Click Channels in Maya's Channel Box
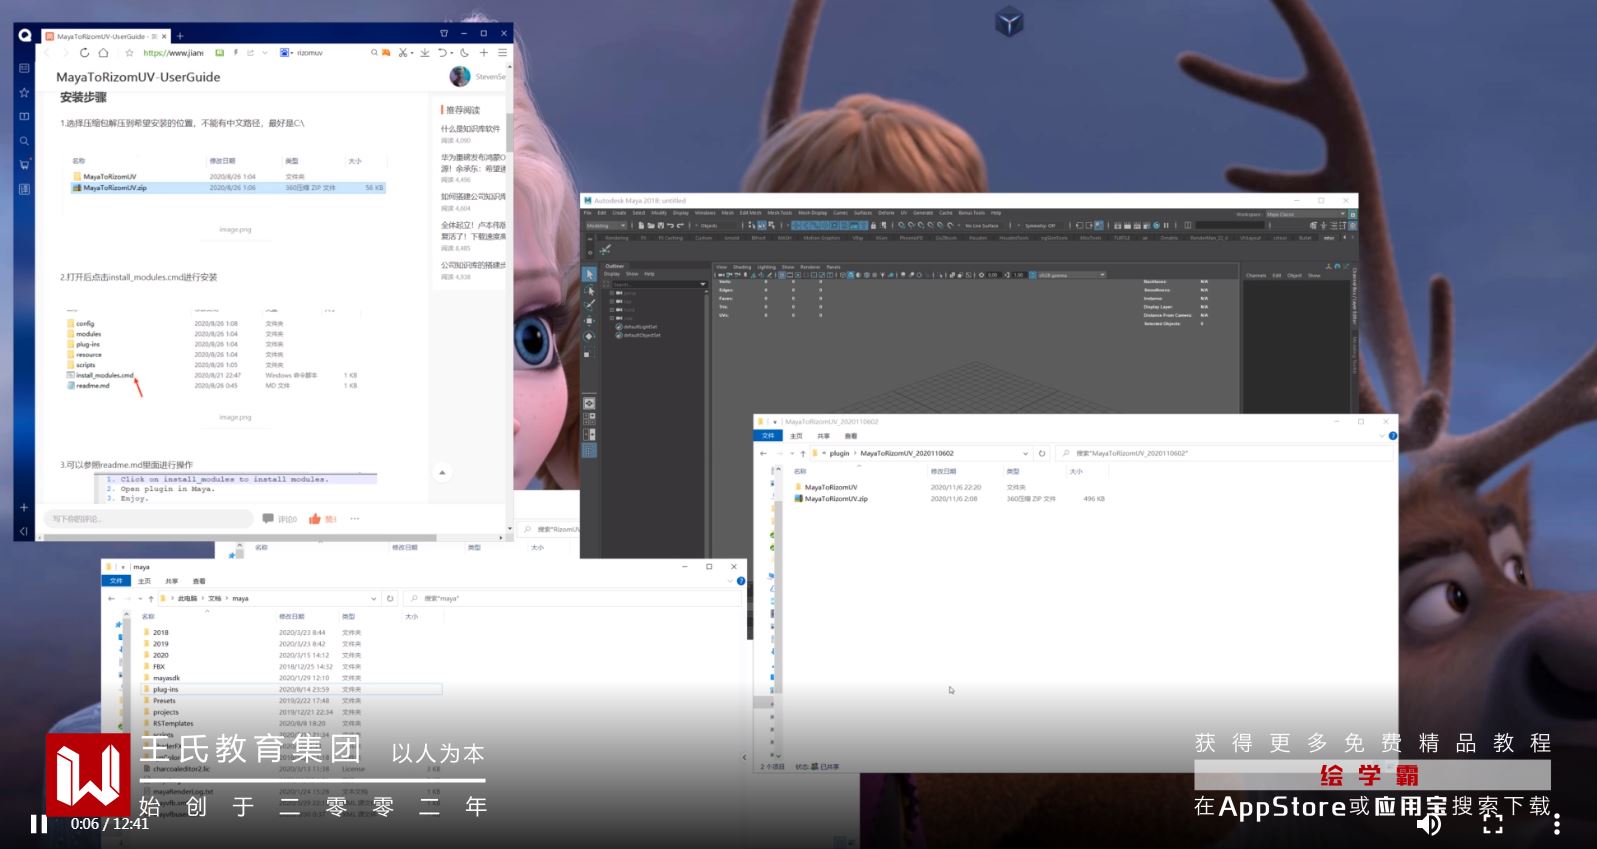This screenshot has width=1597, height=849. (1257, 275)
